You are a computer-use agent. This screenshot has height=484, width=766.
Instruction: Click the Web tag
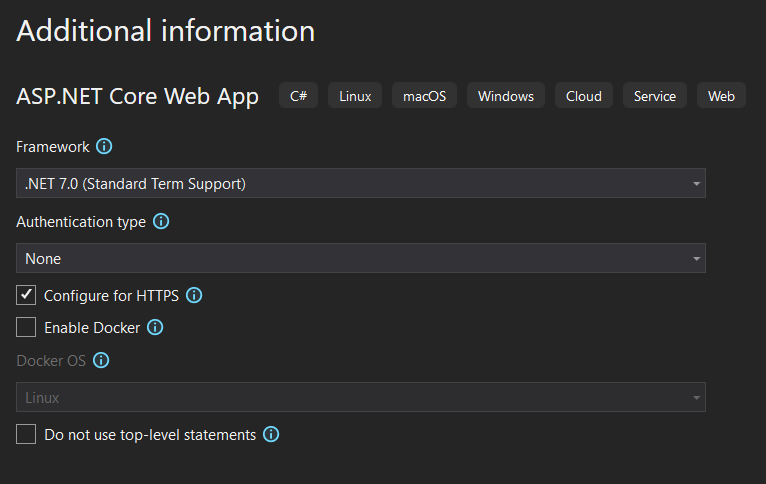click(x=721, y=96)
